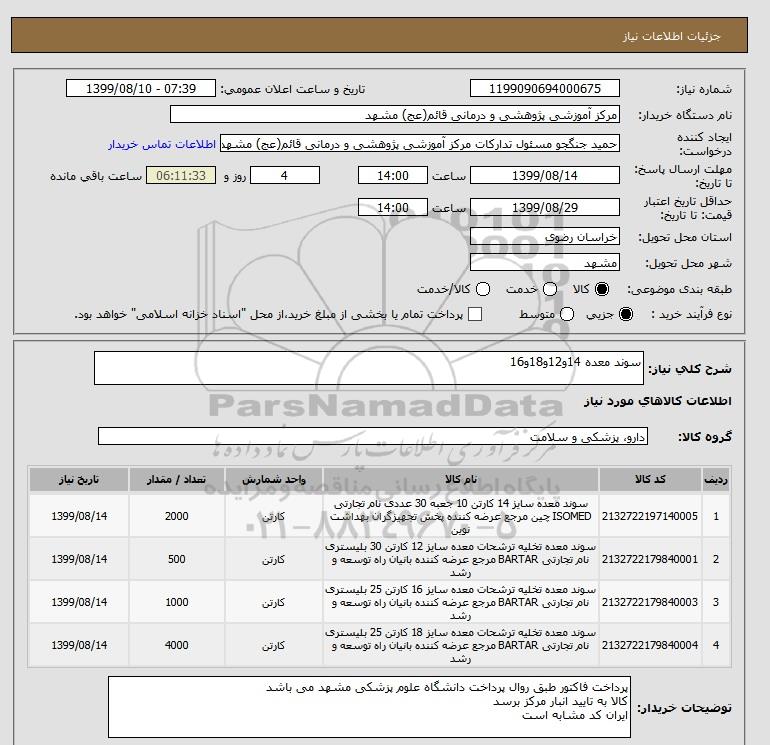Click the کد کالا column header
Screen dimensions: 770x745
click(x=650, y=480)
